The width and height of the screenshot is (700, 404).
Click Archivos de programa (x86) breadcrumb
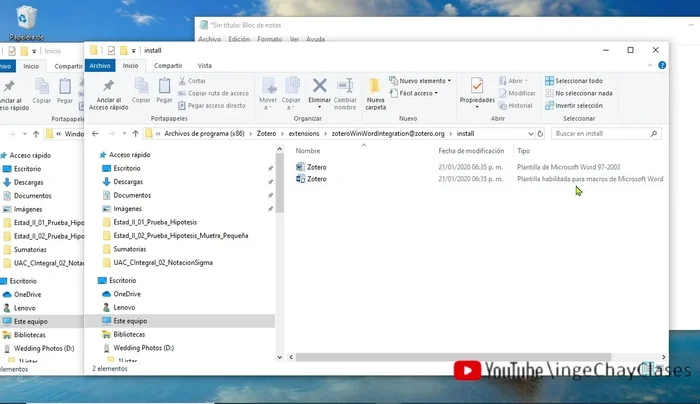coord(204,133)
